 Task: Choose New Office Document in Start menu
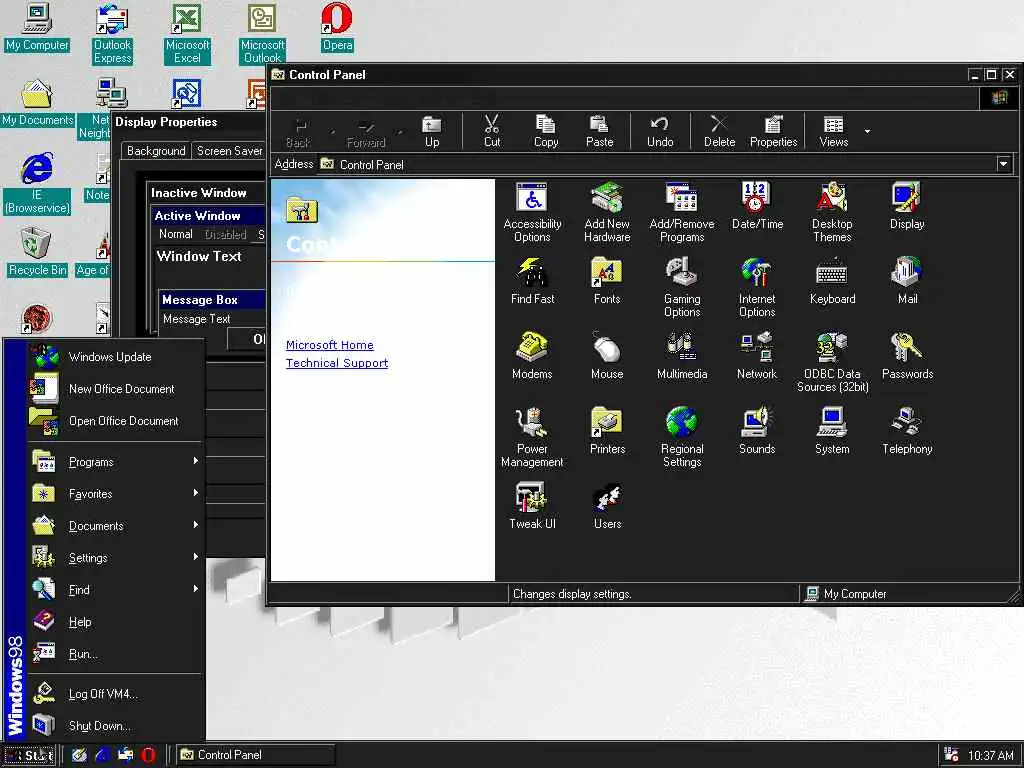[116, 389]
